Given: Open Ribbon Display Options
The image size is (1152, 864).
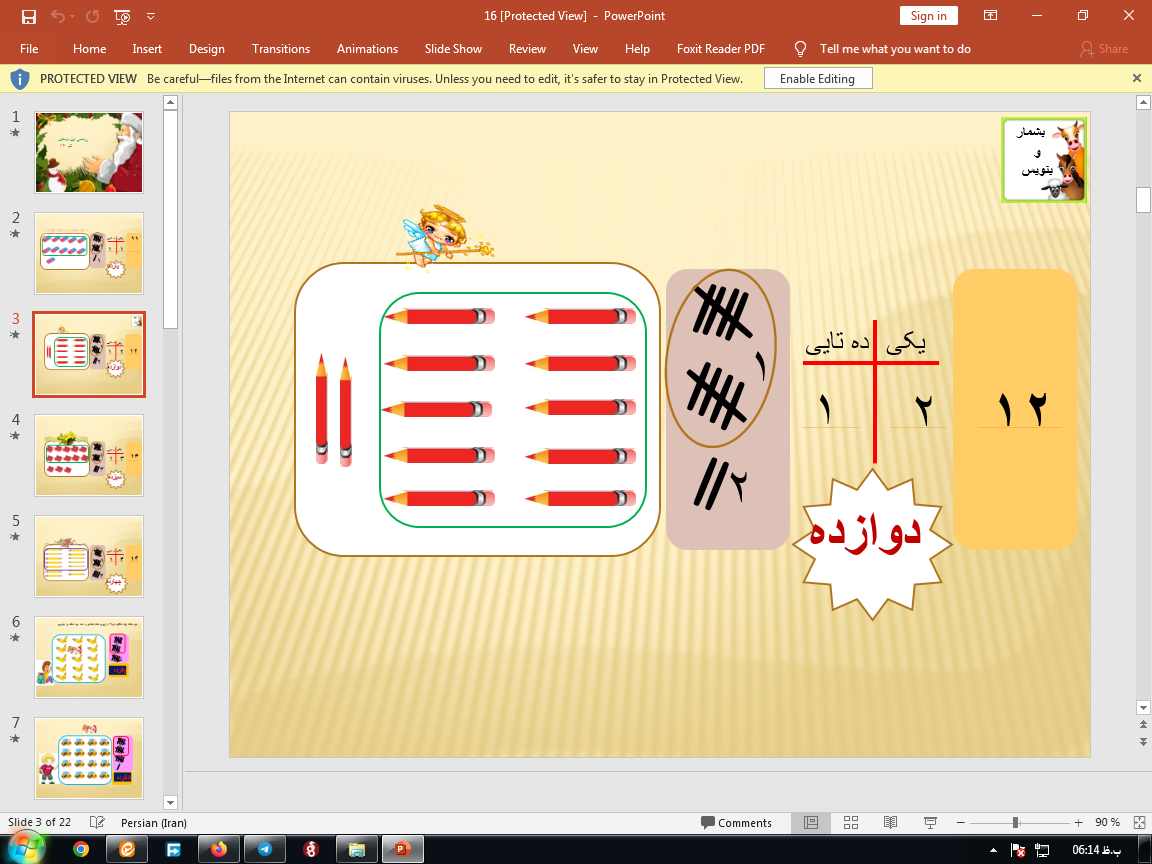Looking at the screenshot, I should 990,16.
